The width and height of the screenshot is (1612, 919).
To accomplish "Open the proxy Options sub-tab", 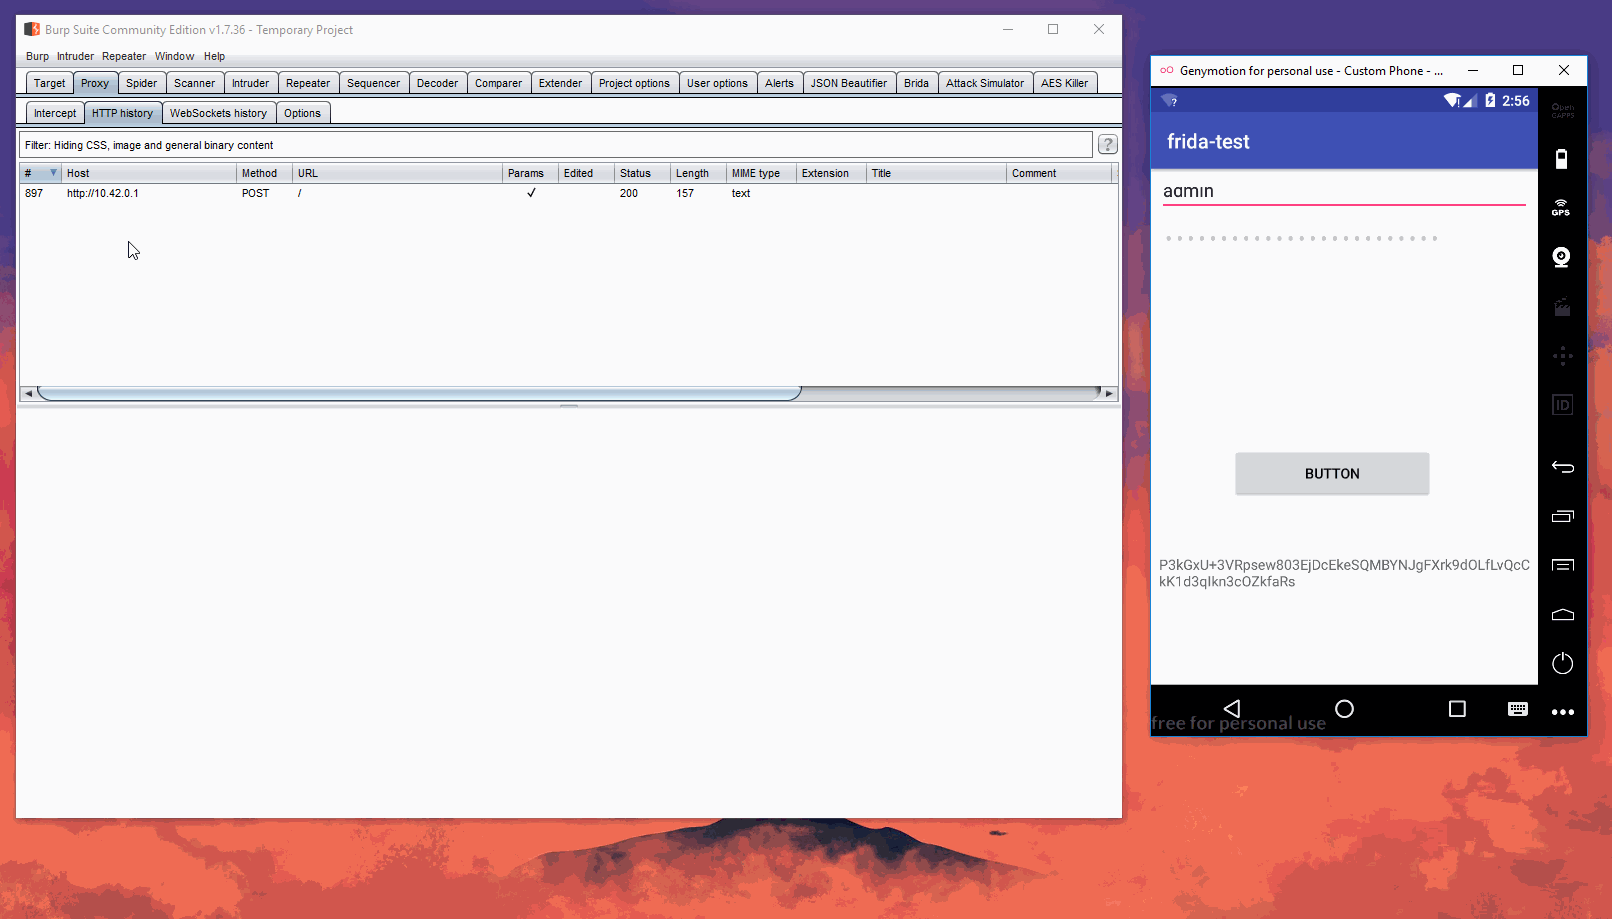I will click(302, 113).
